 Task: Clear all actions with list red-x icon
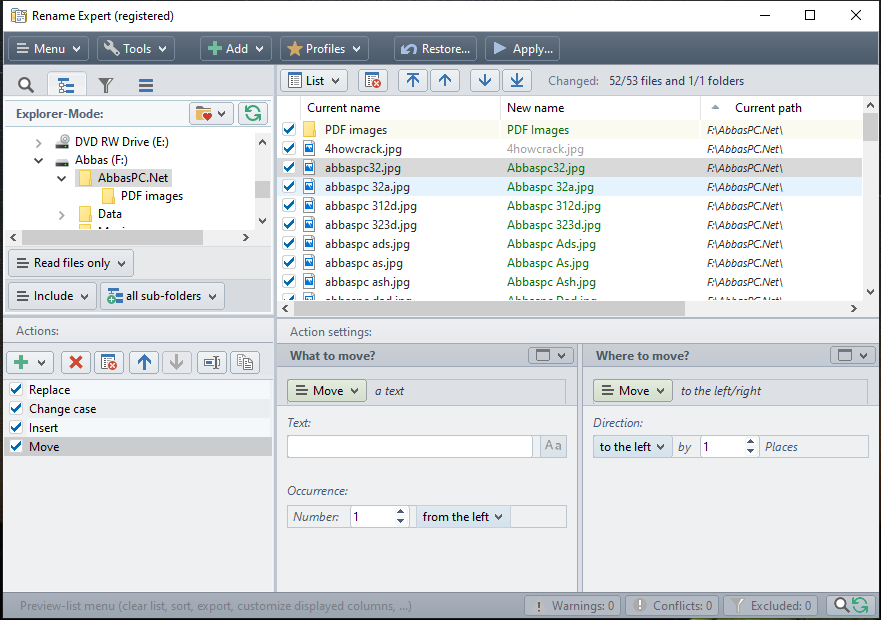click(x=109, y=363)
